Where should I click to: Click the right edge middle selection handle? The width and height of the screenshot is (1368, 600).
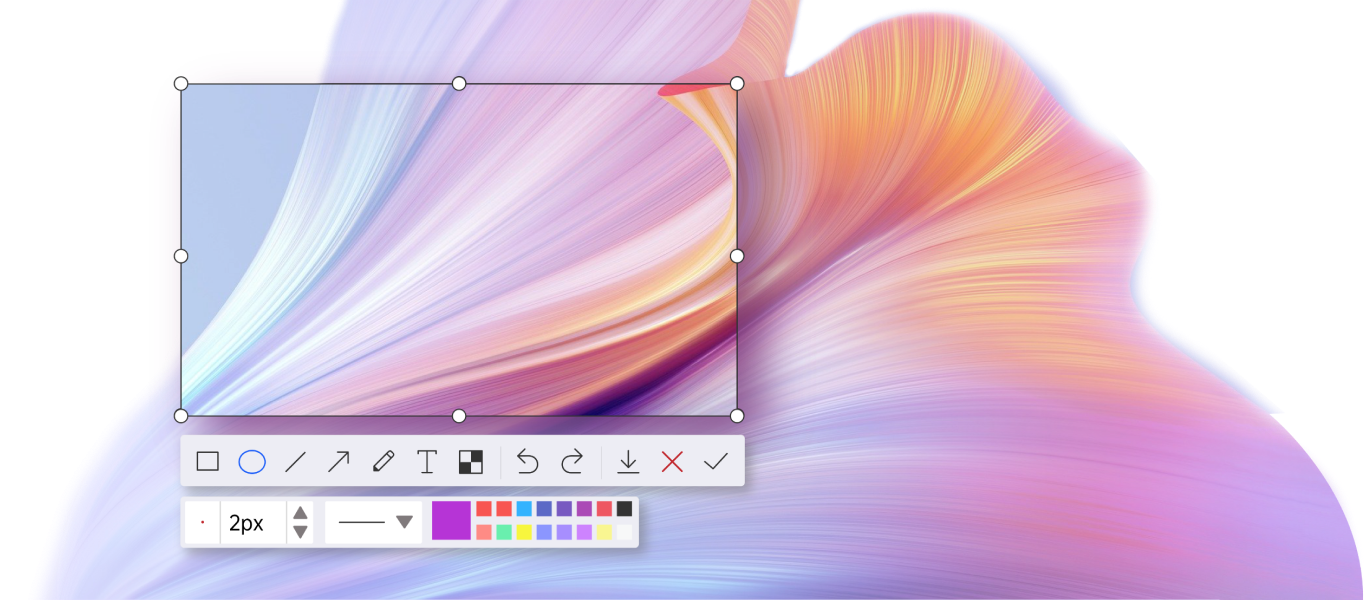[x=737, y=256]
